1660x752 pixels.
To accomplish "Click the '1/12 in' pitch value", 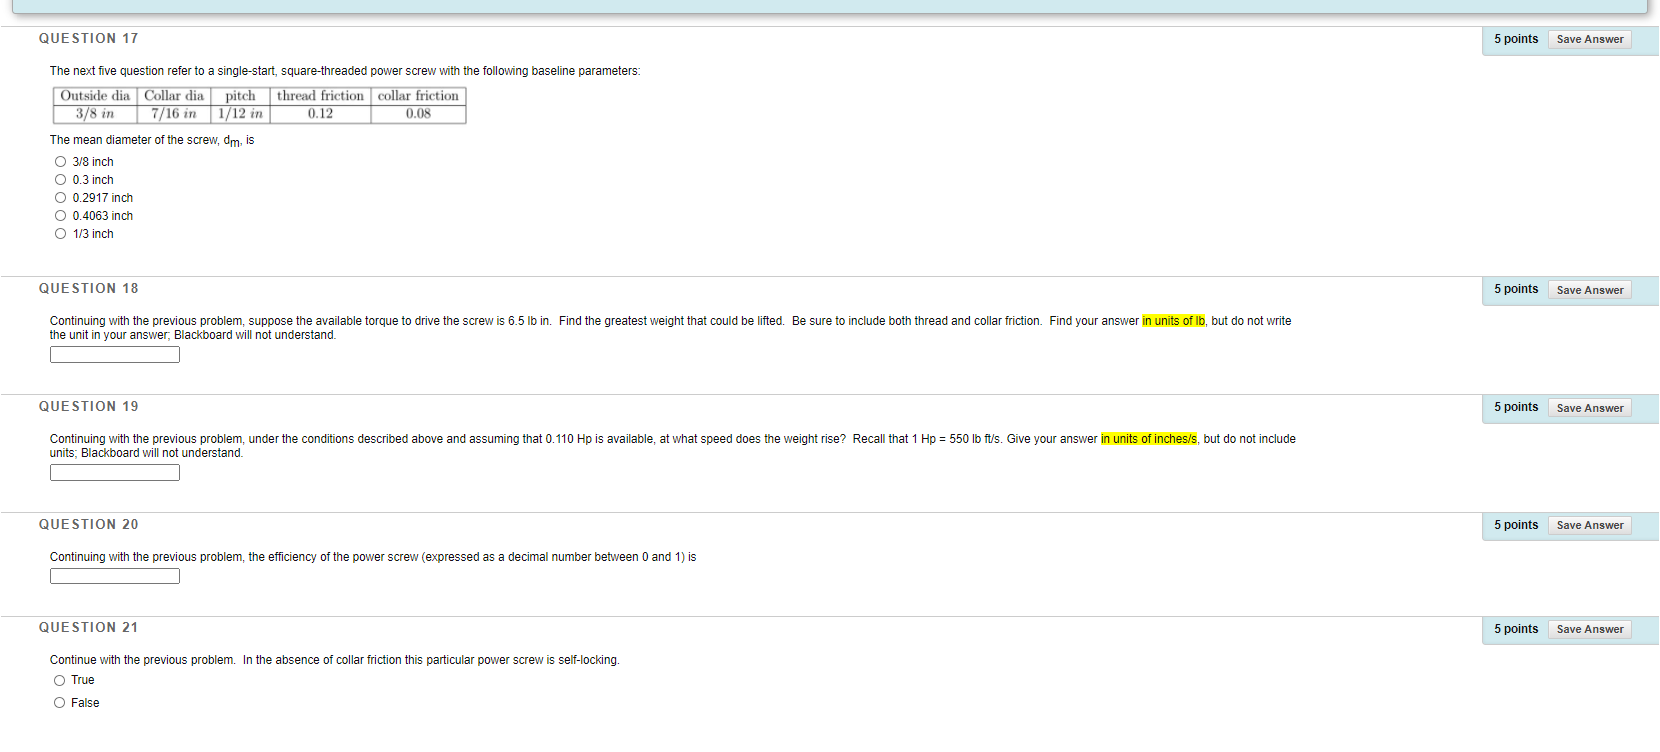I will click(x=240, y=114).
